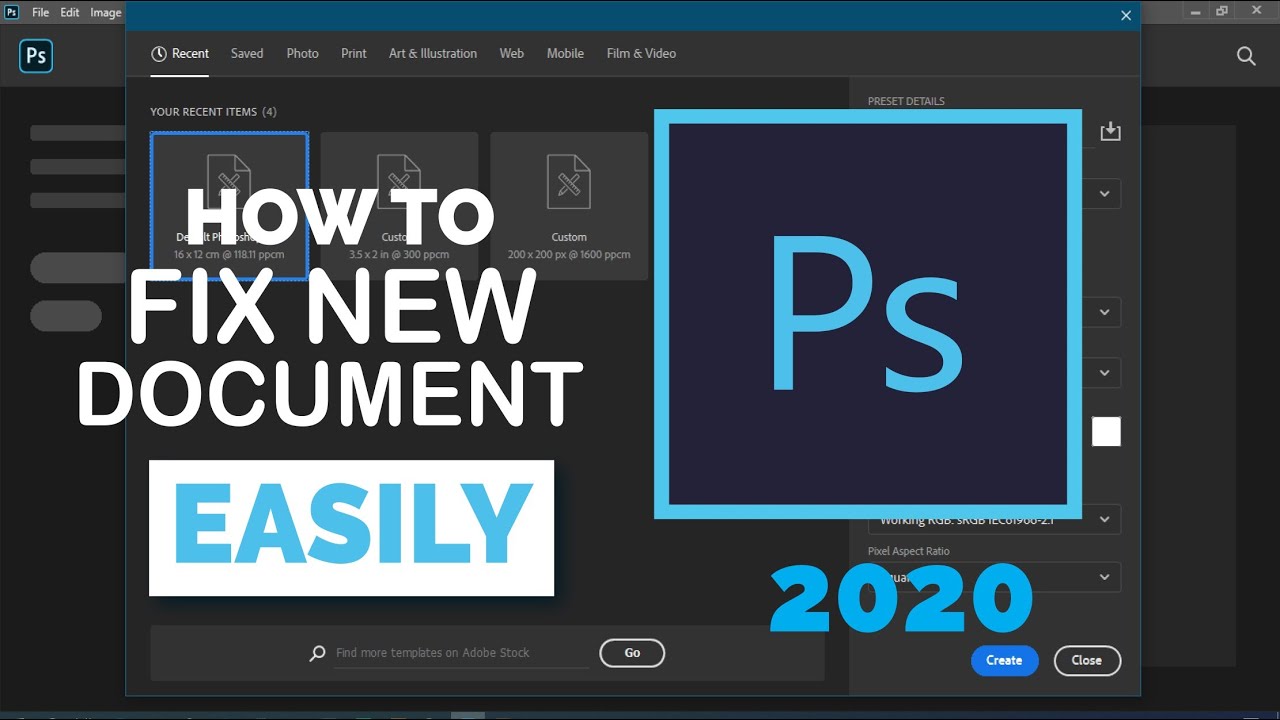The width and height of the screenshot is (1280, 720).
Task: Open the Film & Video tab
Action: tap(641, 54)
